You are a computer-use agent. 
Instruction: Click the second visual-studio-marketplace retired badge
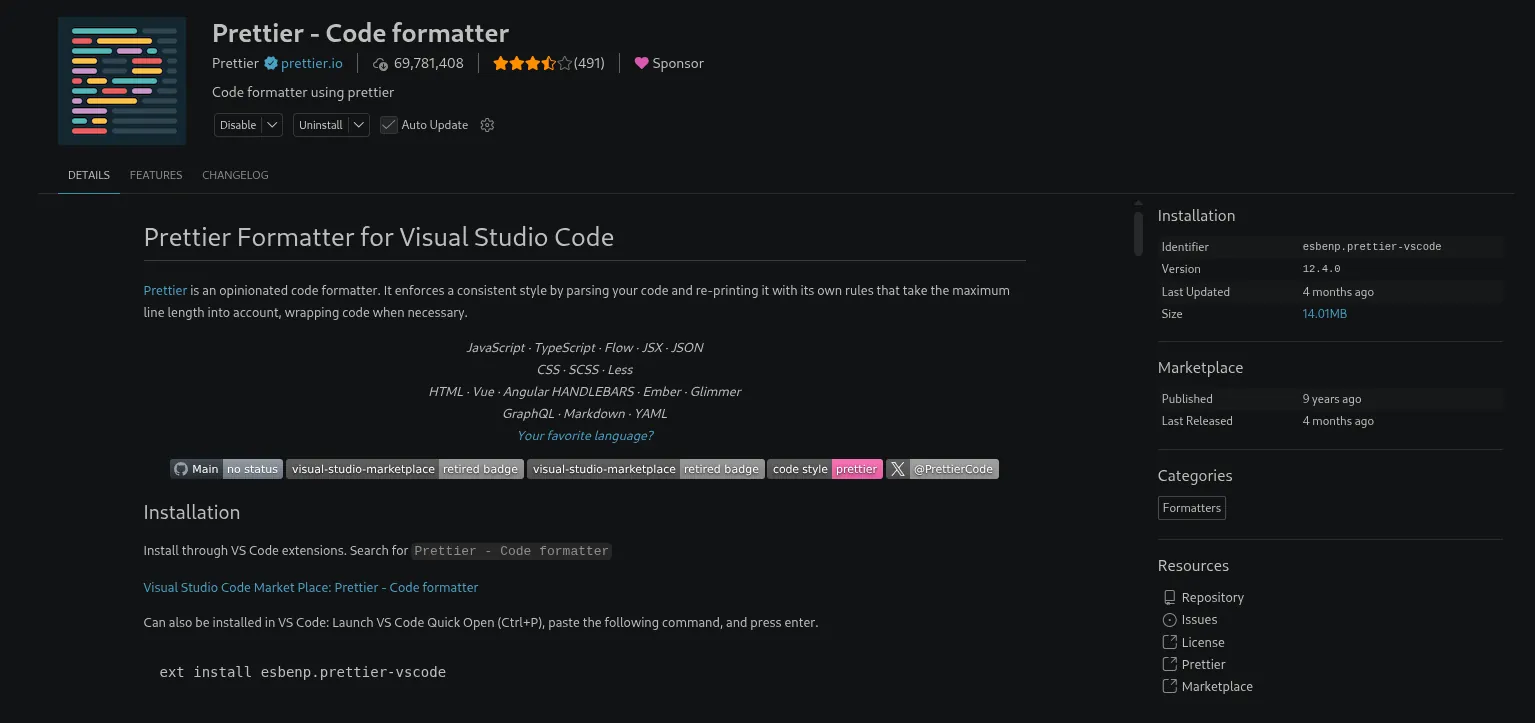click(646, 469)
